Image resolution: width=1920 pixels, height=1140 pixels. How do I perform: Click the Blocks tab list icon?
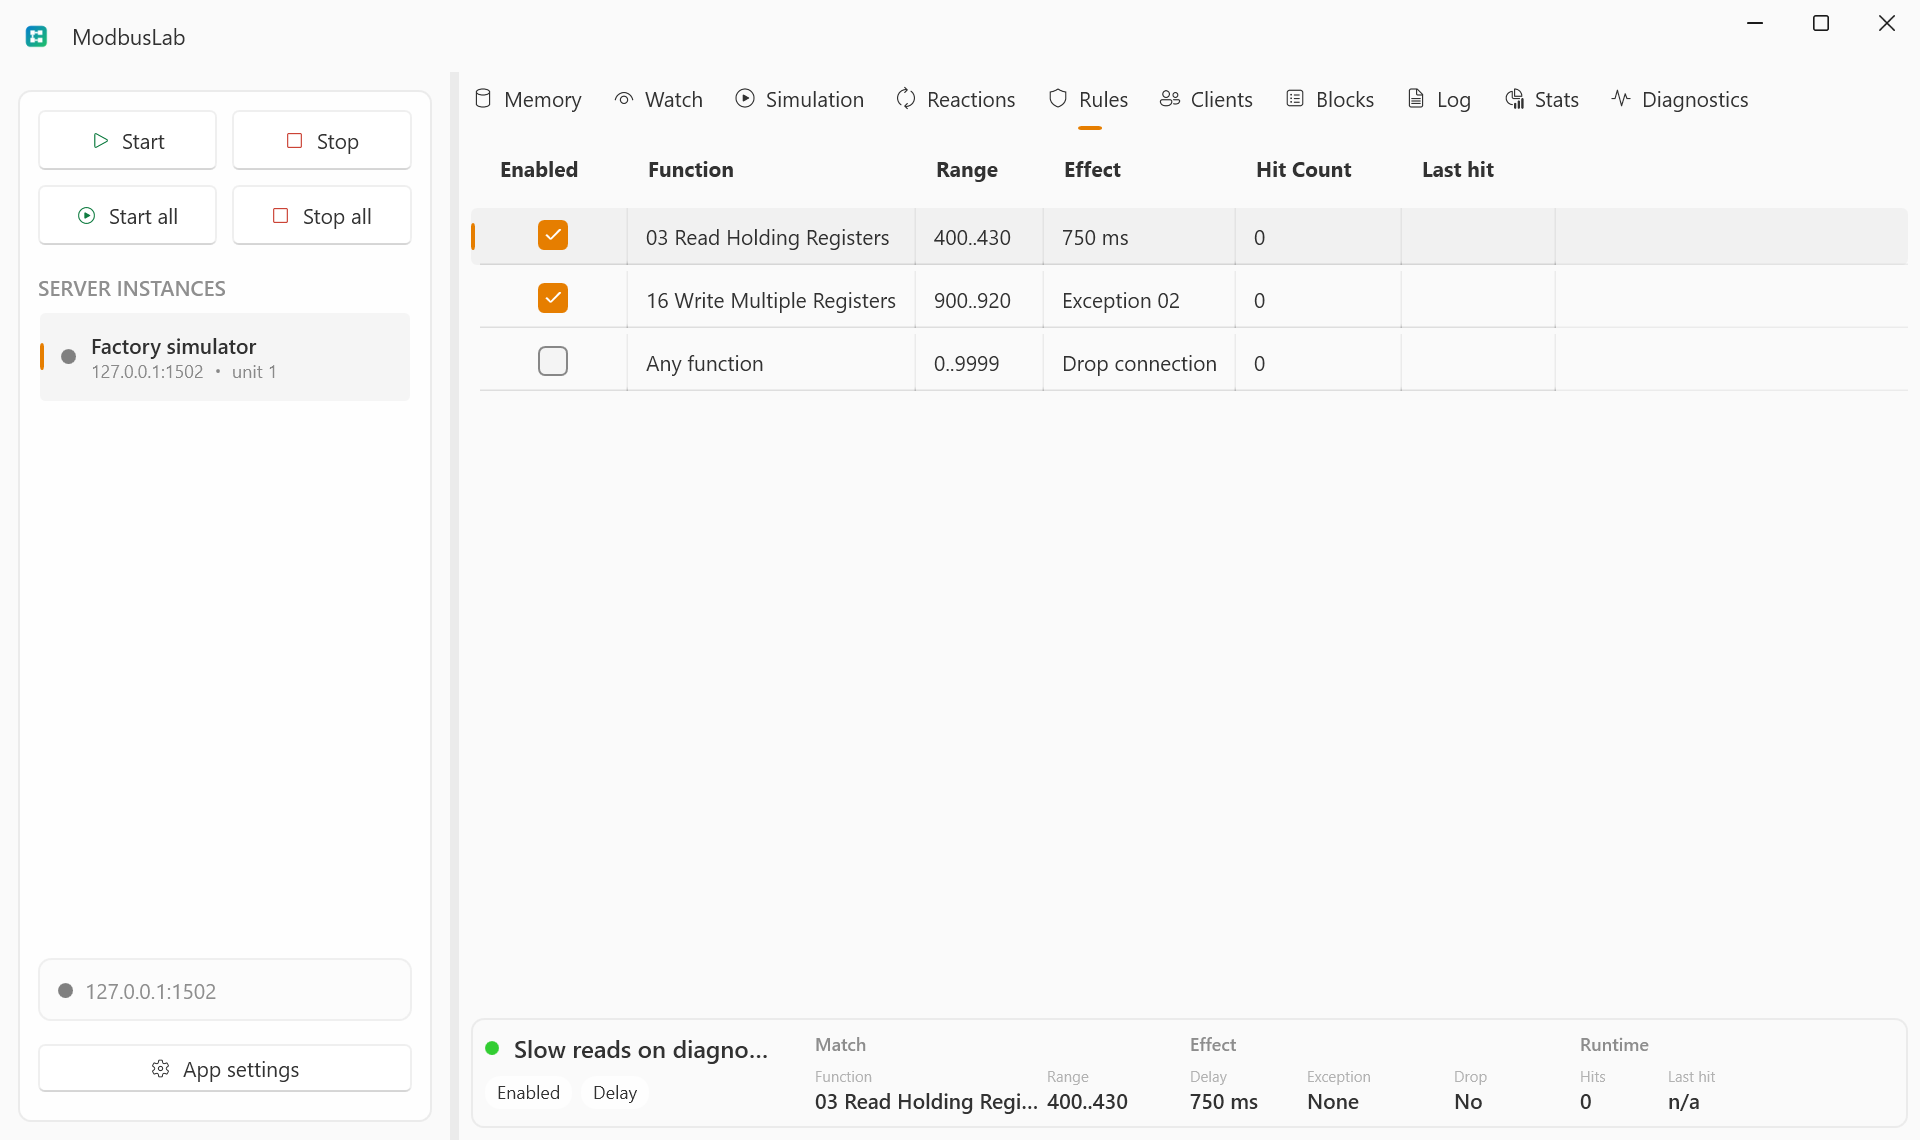[1295, 98]
